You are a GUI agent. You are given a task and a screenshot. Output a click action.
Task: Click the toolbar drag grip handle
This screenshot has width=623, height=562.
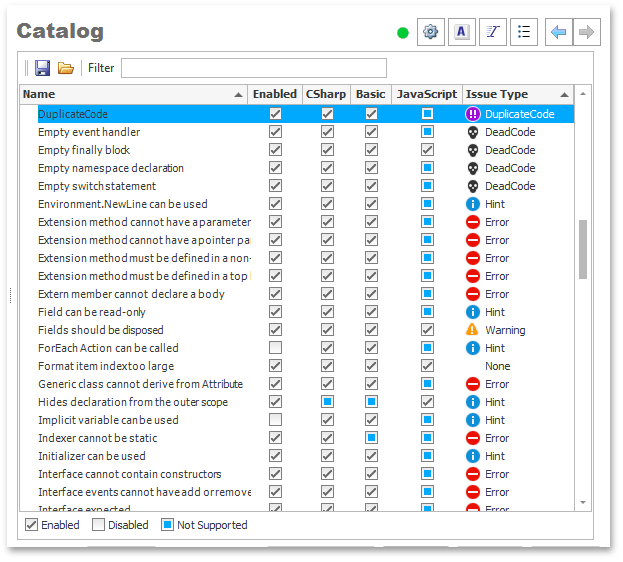point(27,68)
